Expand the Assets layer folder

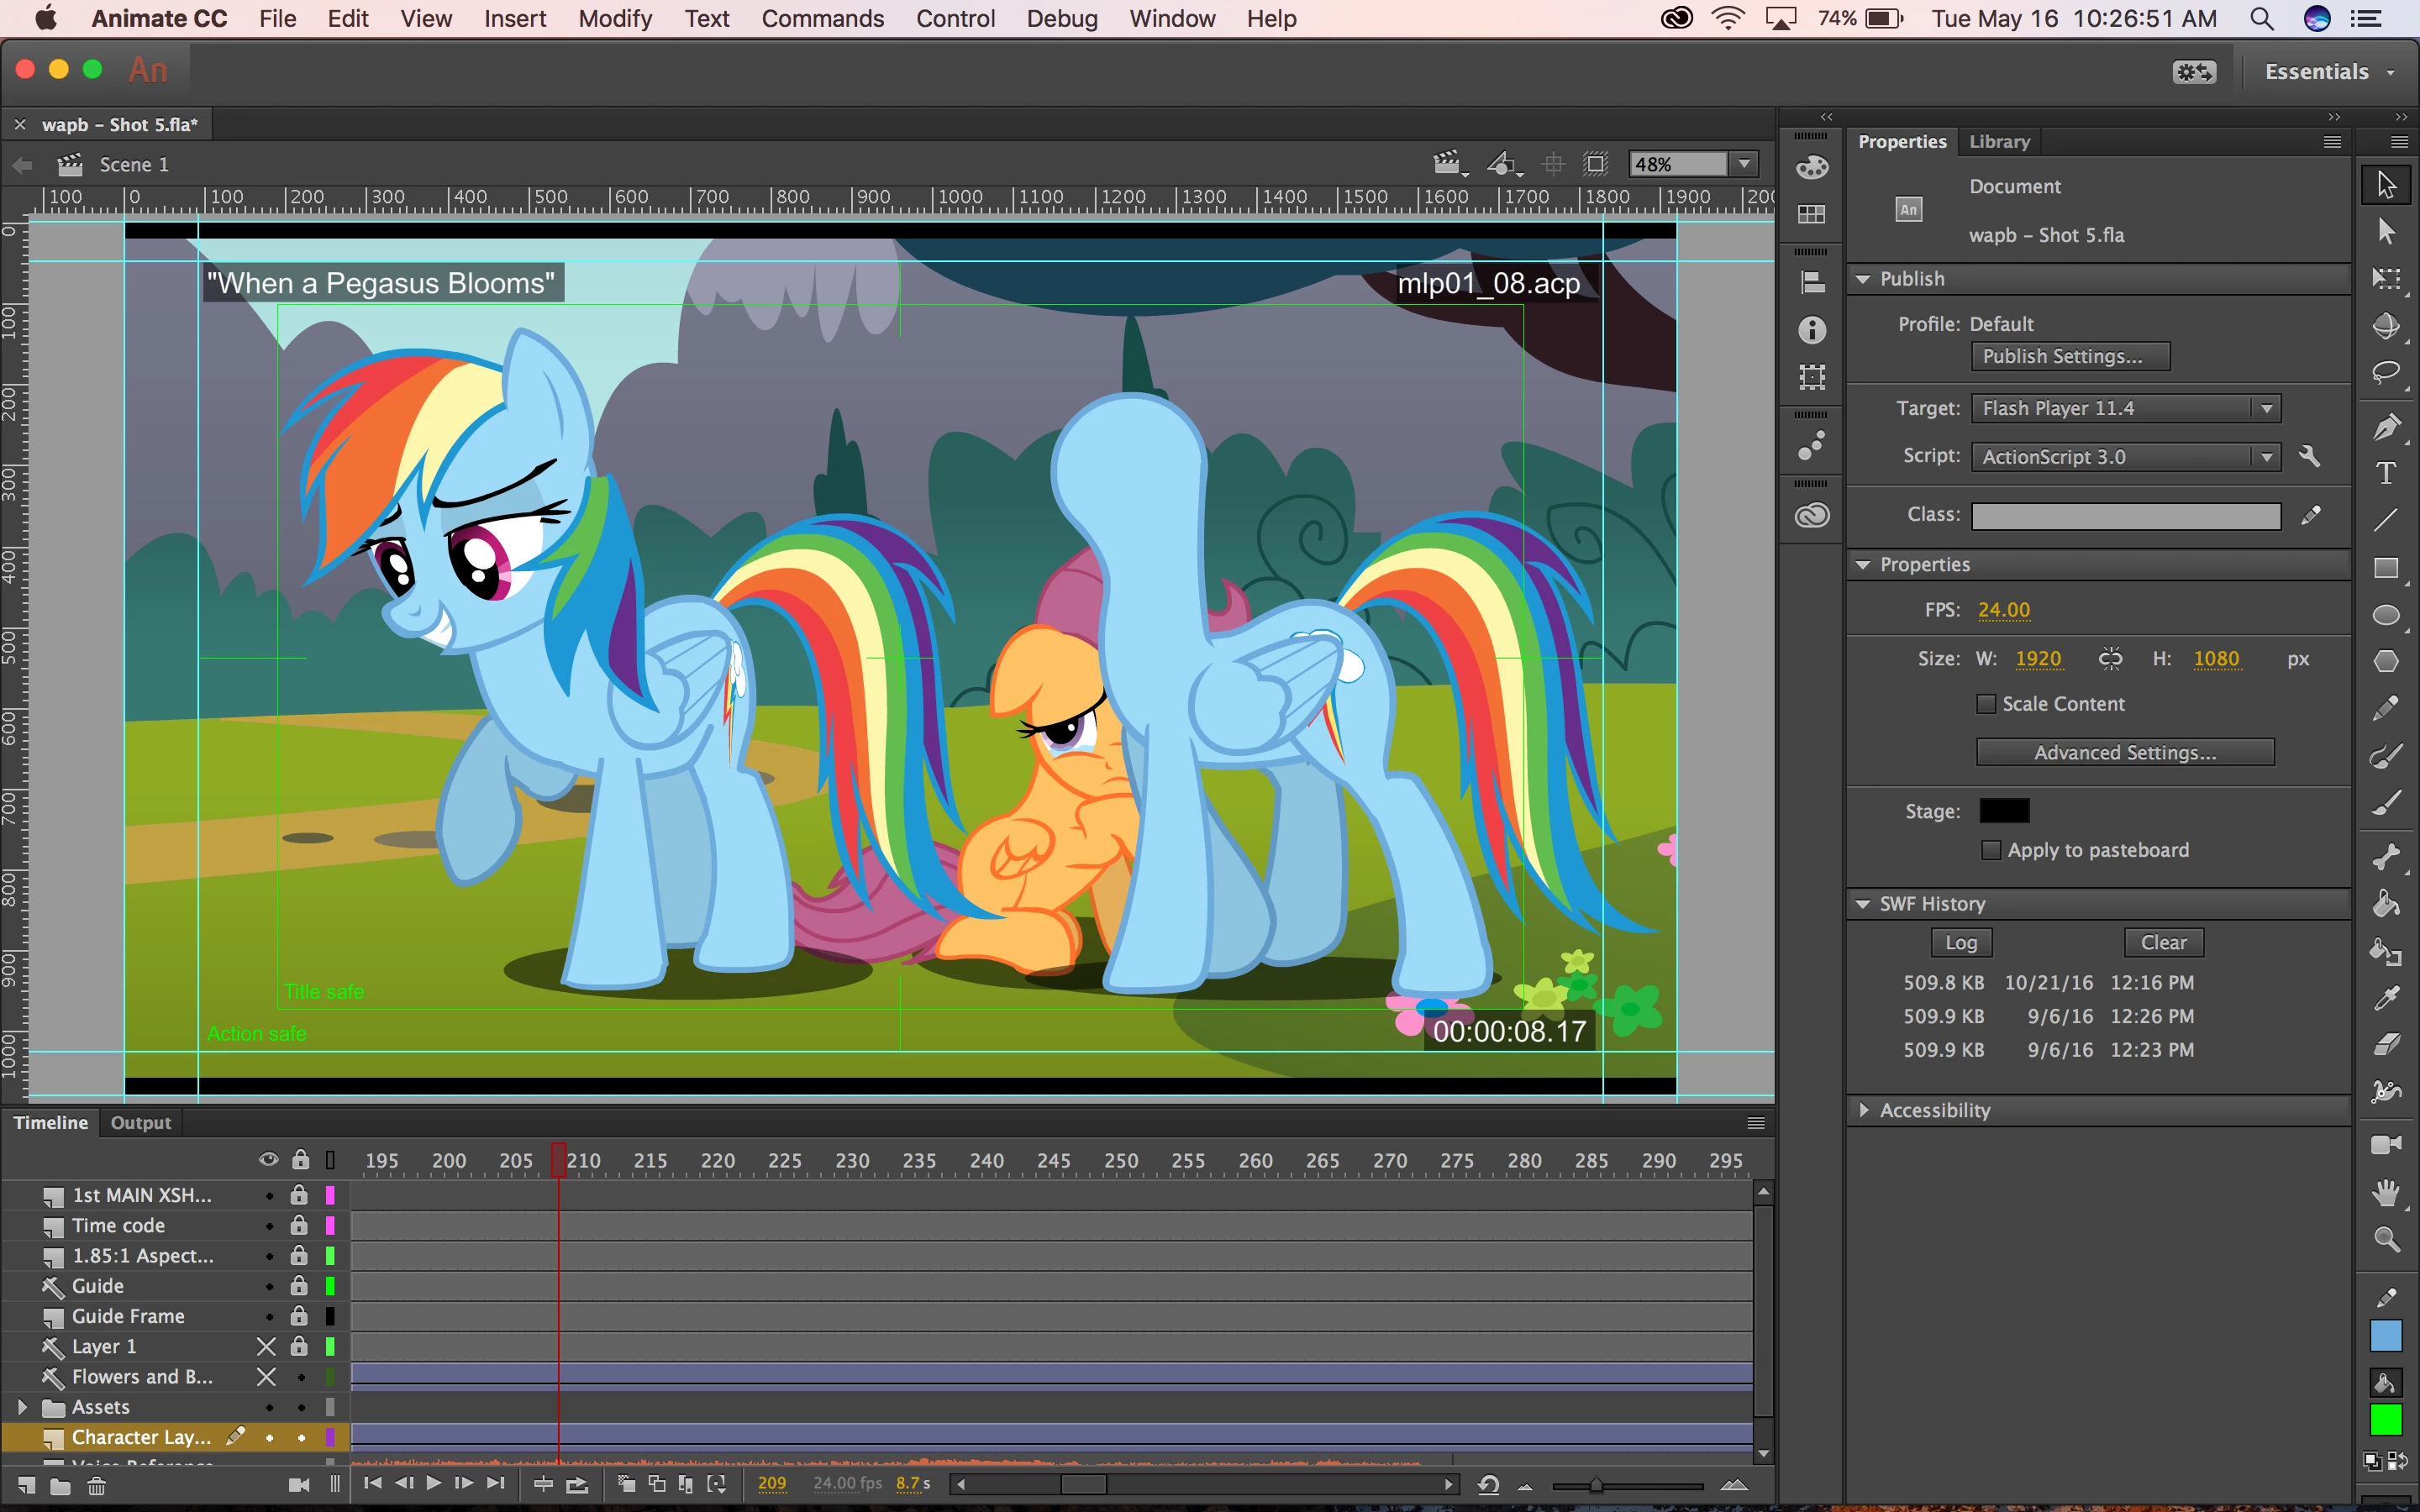coord(22,1407)
